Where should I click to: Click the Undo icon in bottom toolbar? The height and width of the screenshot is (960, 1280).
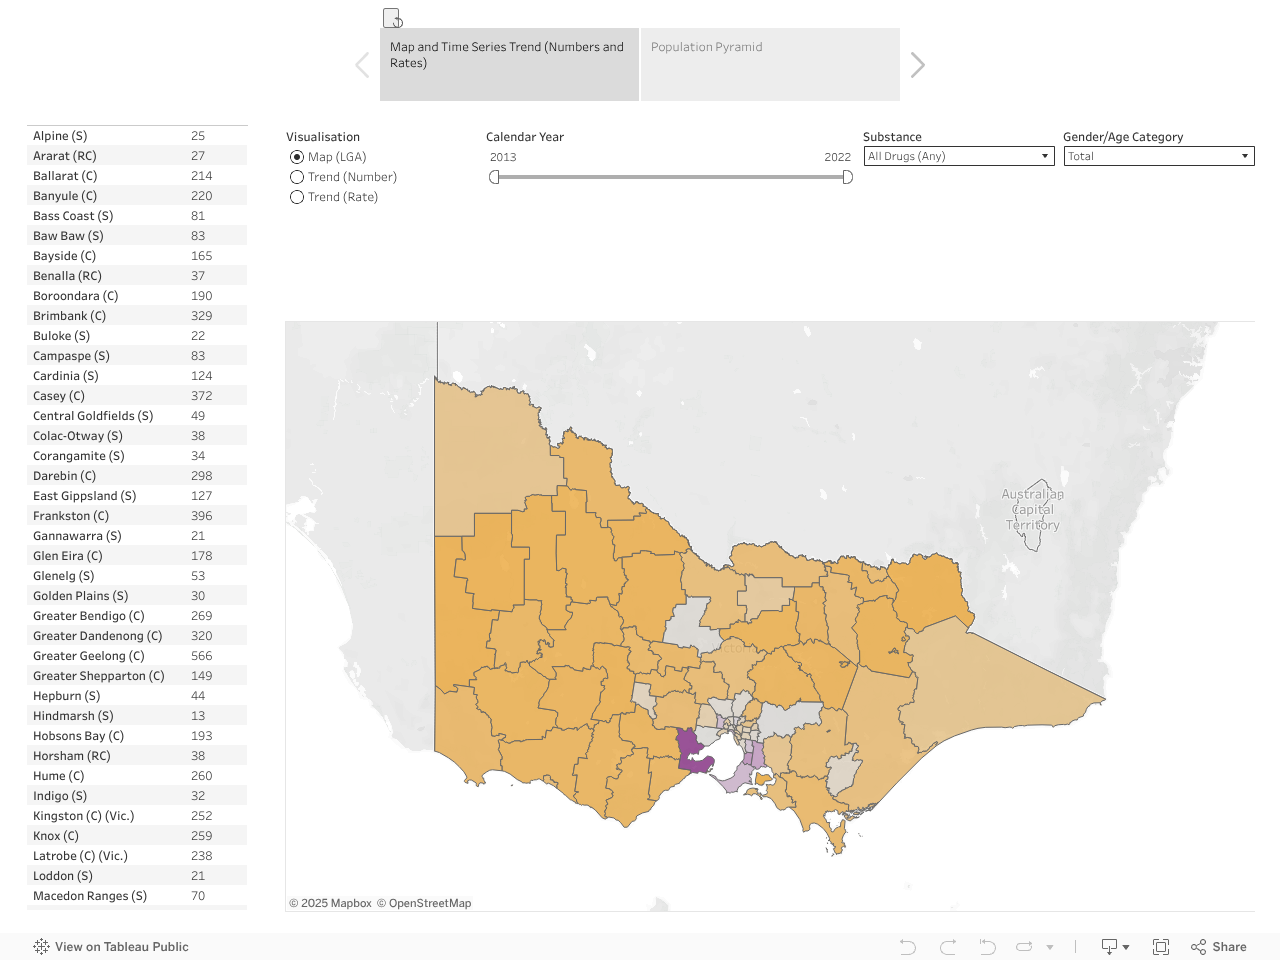click(x=907, y=947)
